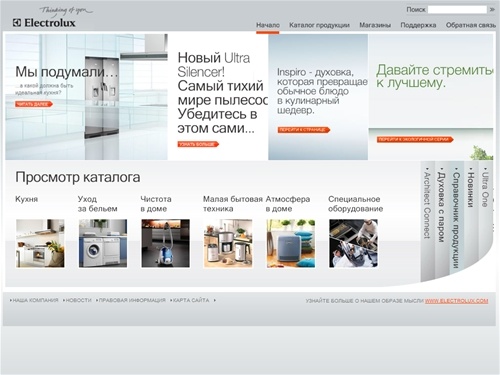Image resolution: width=500 pixels, height=375 pixels.
Task: Open Каталог продукции menu
Action: pyautogui.click(x=319, y=25)
